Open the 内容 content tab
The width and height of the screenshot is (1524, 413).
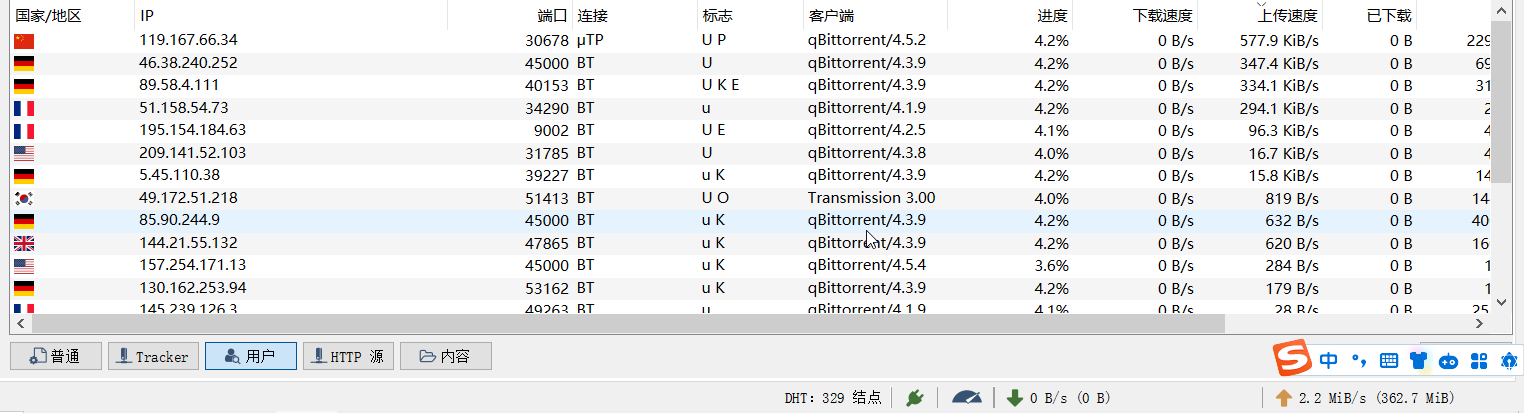point(446,356)
